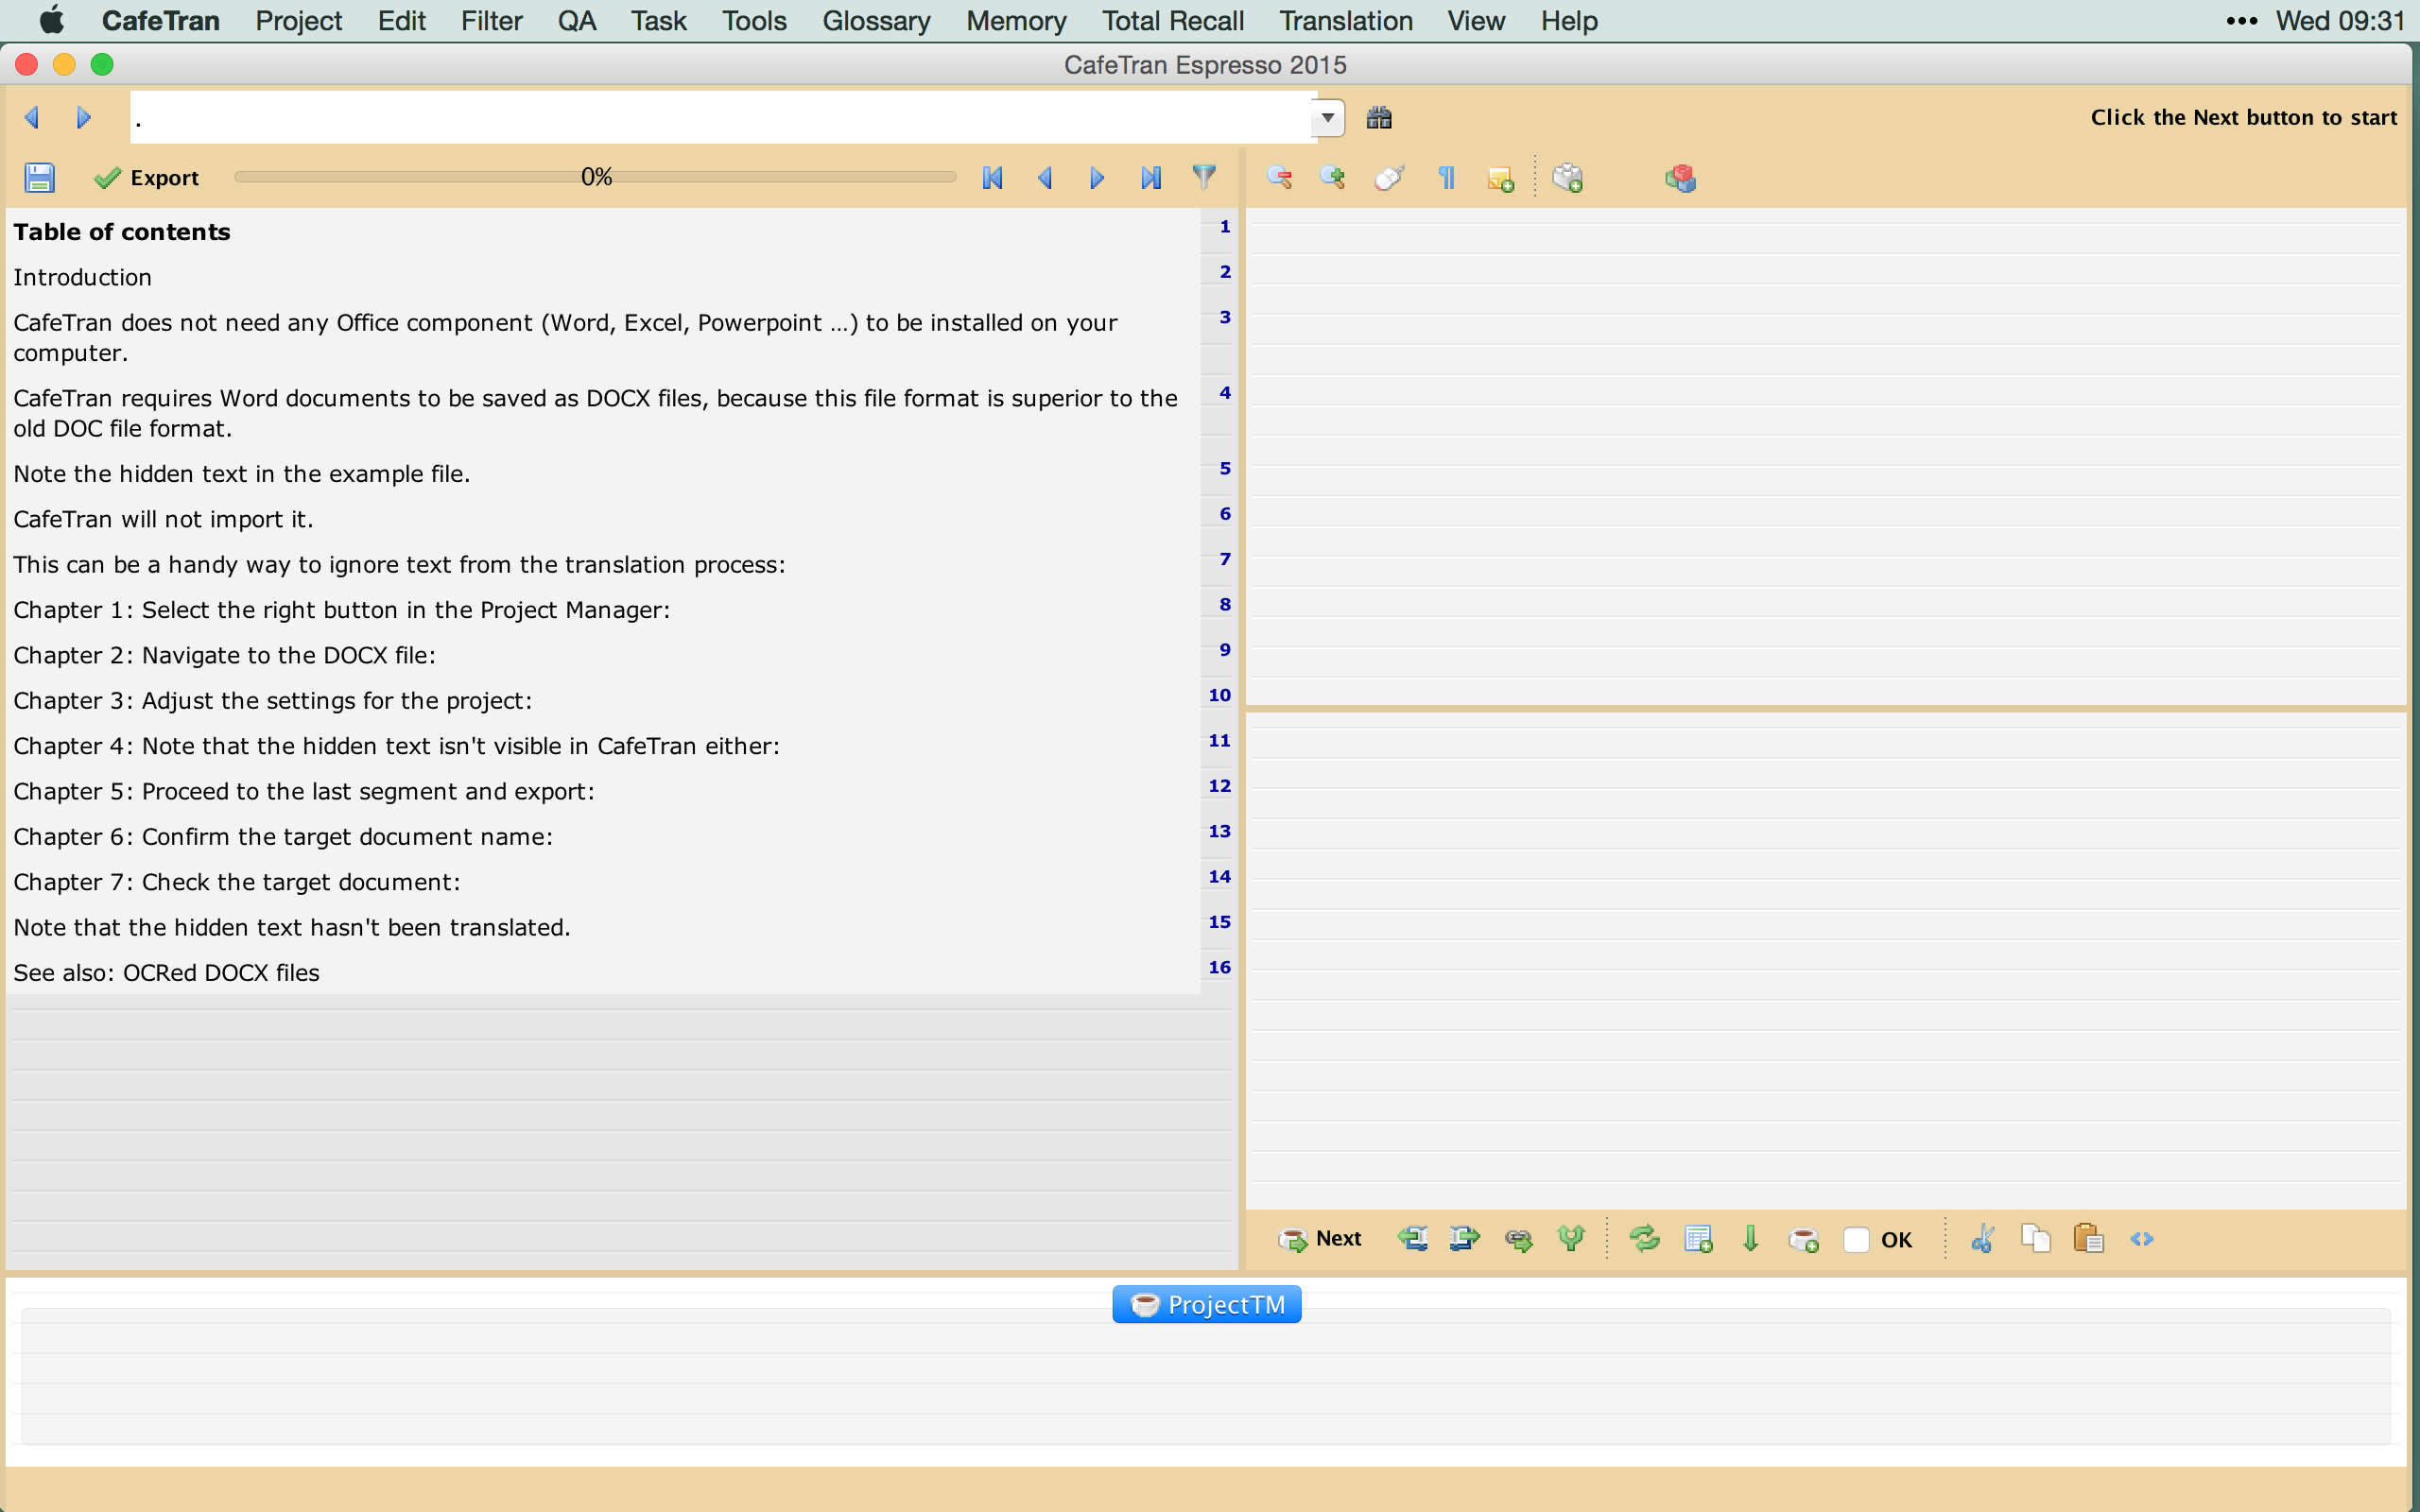This screenshot has height=1512, width=2420.
Task: Click the binoculars search icon
Action: (1379, 118)
